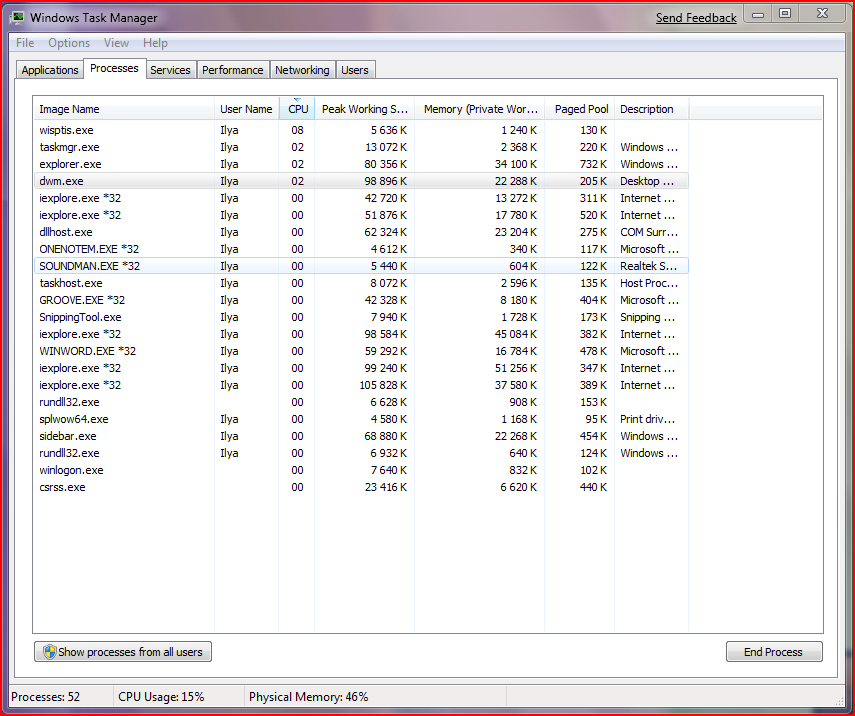Select the splwow64.exe process
The image size is (855, 716).
click(x=361, y=419)
